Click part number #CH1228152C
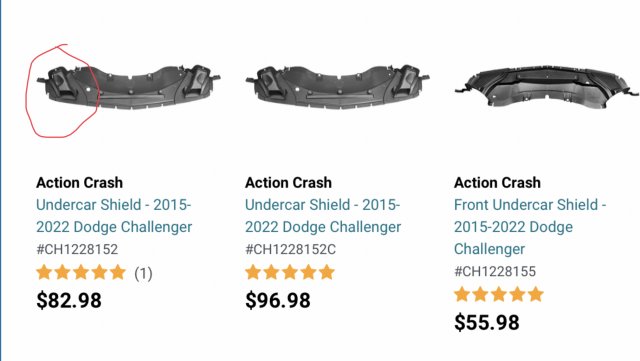 291,249
